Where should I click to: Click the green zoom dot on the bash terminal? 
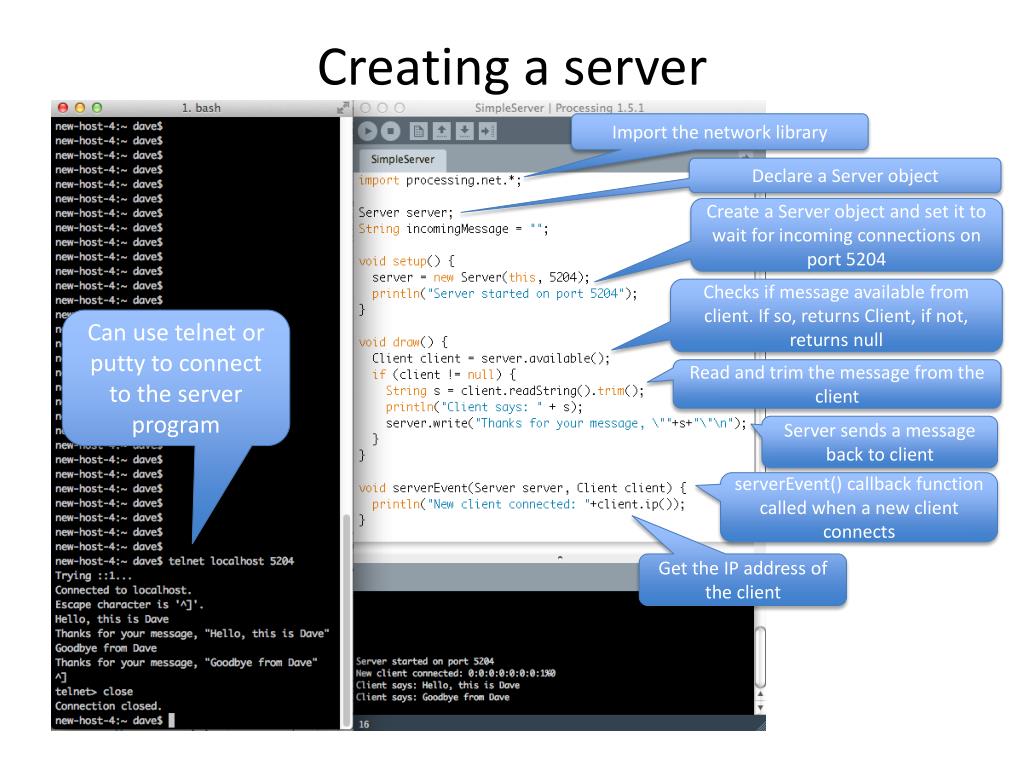pyautogui.click(x=97, y=108)
